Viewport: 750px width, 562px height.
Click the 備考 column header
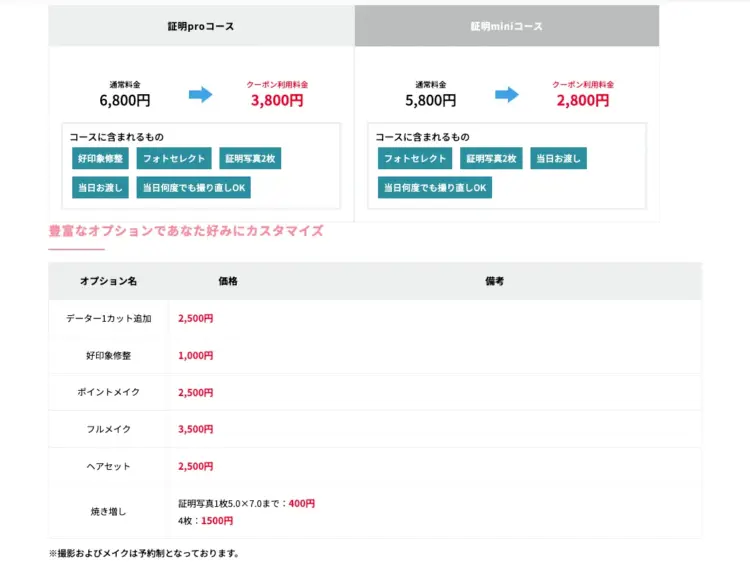point(494,282)
